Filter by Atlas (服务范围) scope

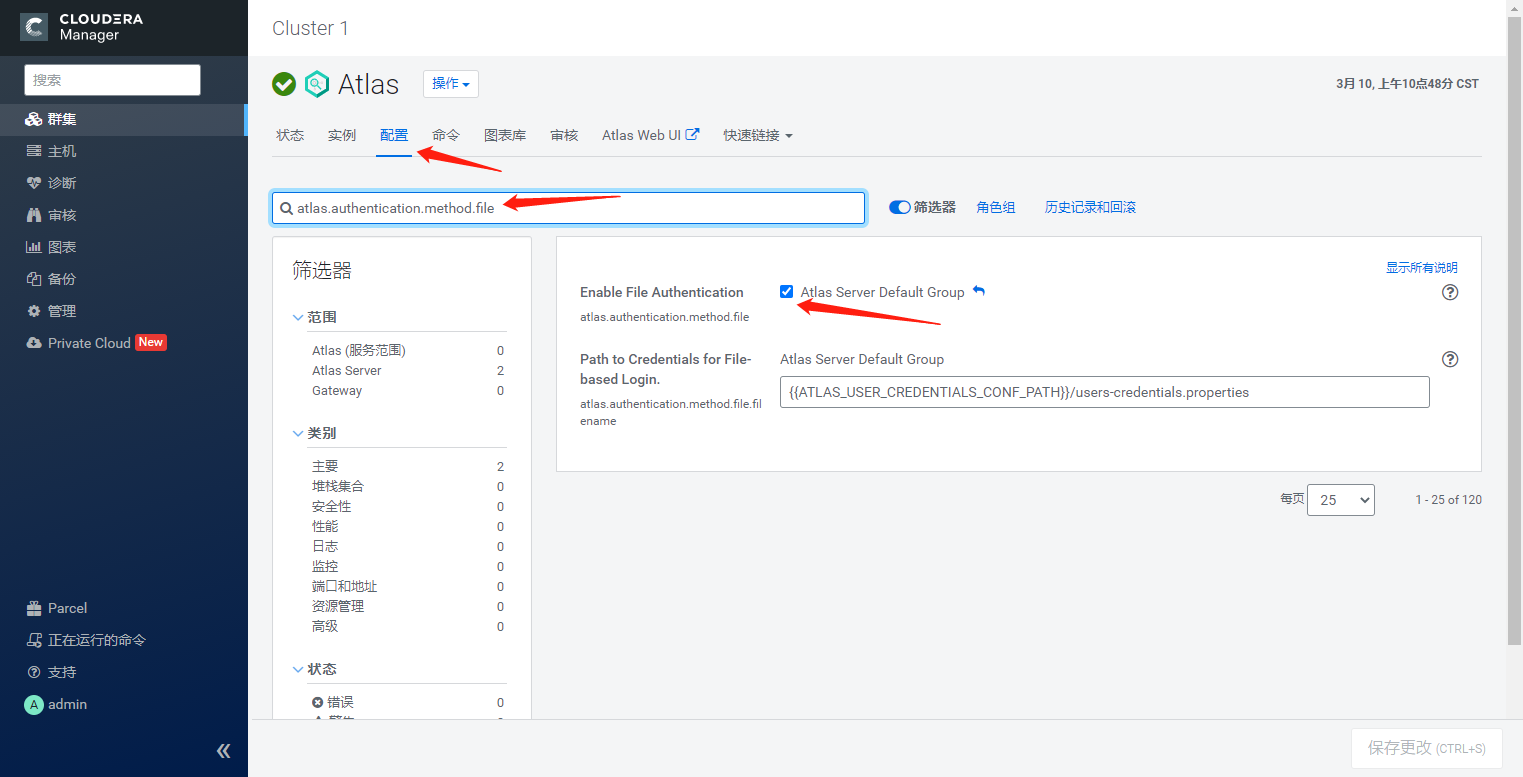[359, 351]
